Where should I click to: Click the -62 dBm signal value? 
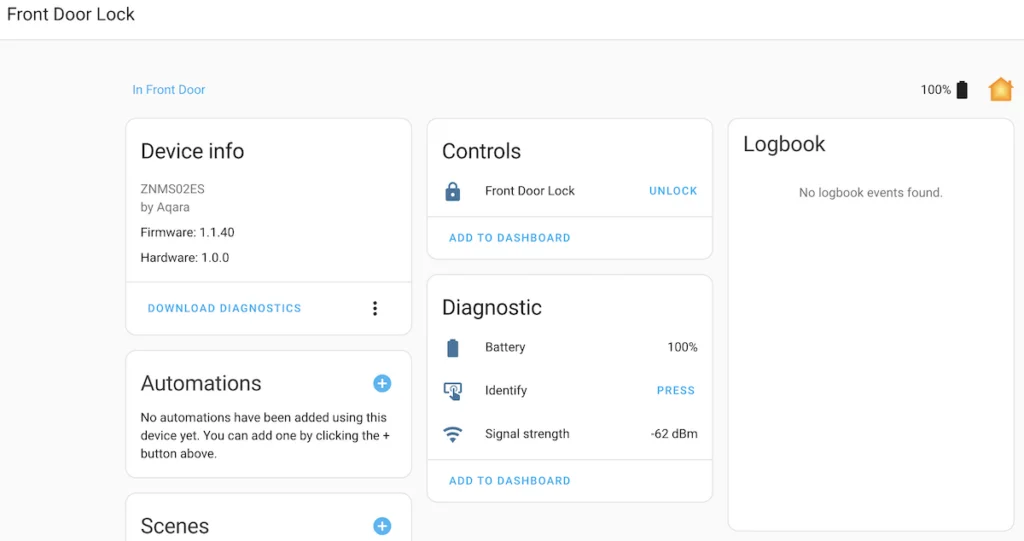coord(674,434)
